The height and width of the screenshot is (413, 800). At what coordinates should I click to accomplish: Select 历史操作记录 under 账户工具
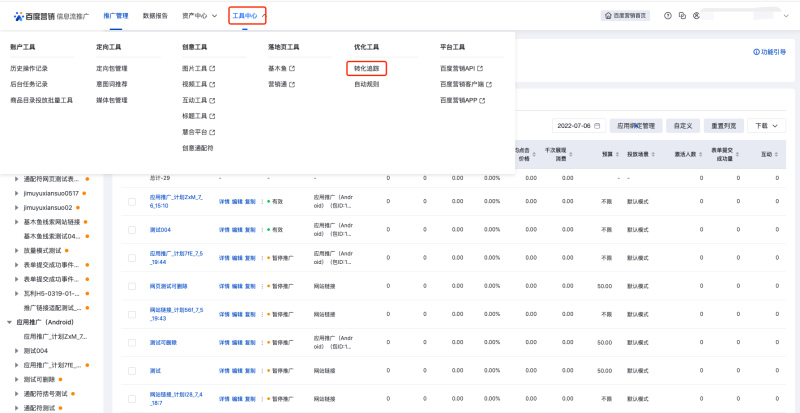(29, 68)
